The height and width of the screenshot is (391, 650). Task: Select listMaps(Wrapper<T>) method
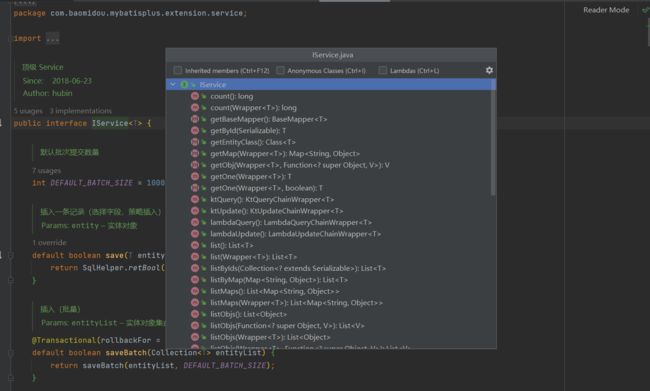coord(296,303)
